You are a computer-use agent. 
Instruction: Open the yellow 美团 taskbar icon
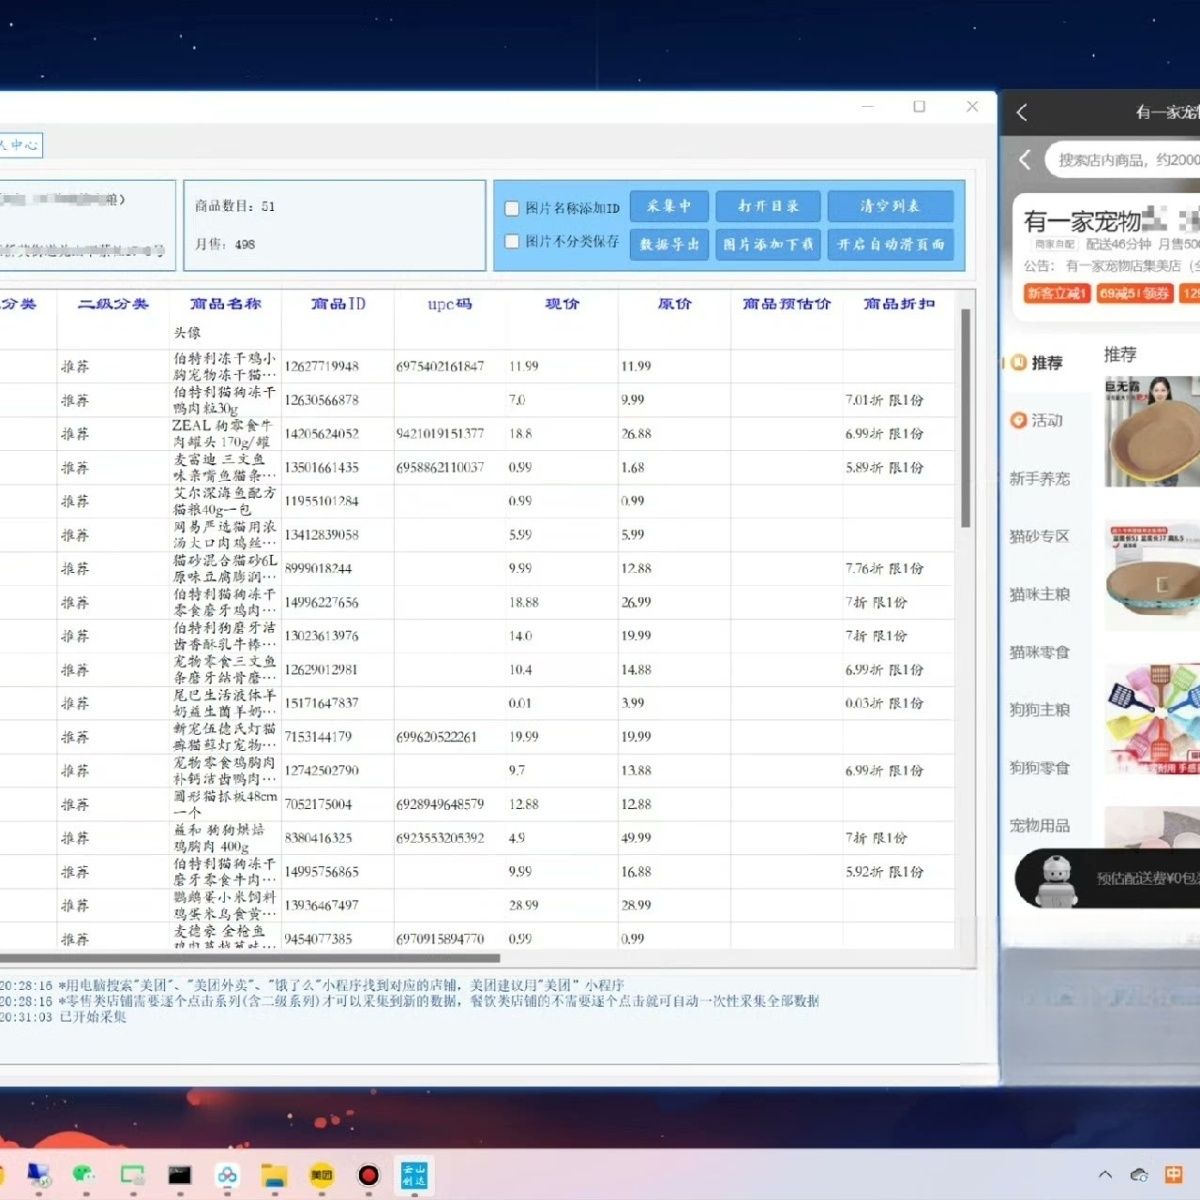point(321,1175)
